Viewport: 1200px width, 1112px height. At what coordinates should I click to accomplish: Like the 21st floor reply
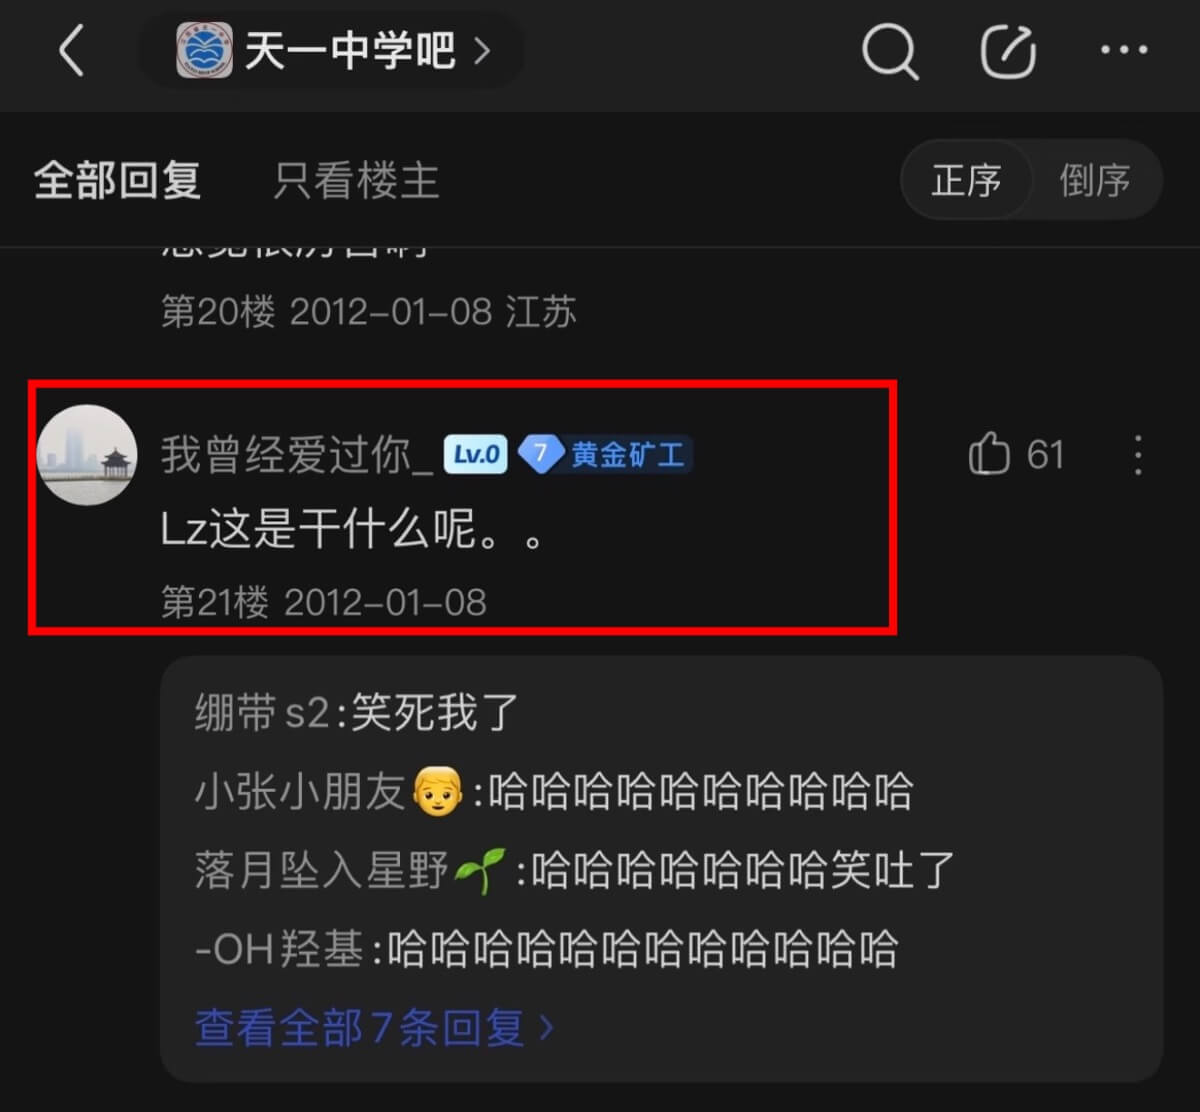click(1015, 455)
